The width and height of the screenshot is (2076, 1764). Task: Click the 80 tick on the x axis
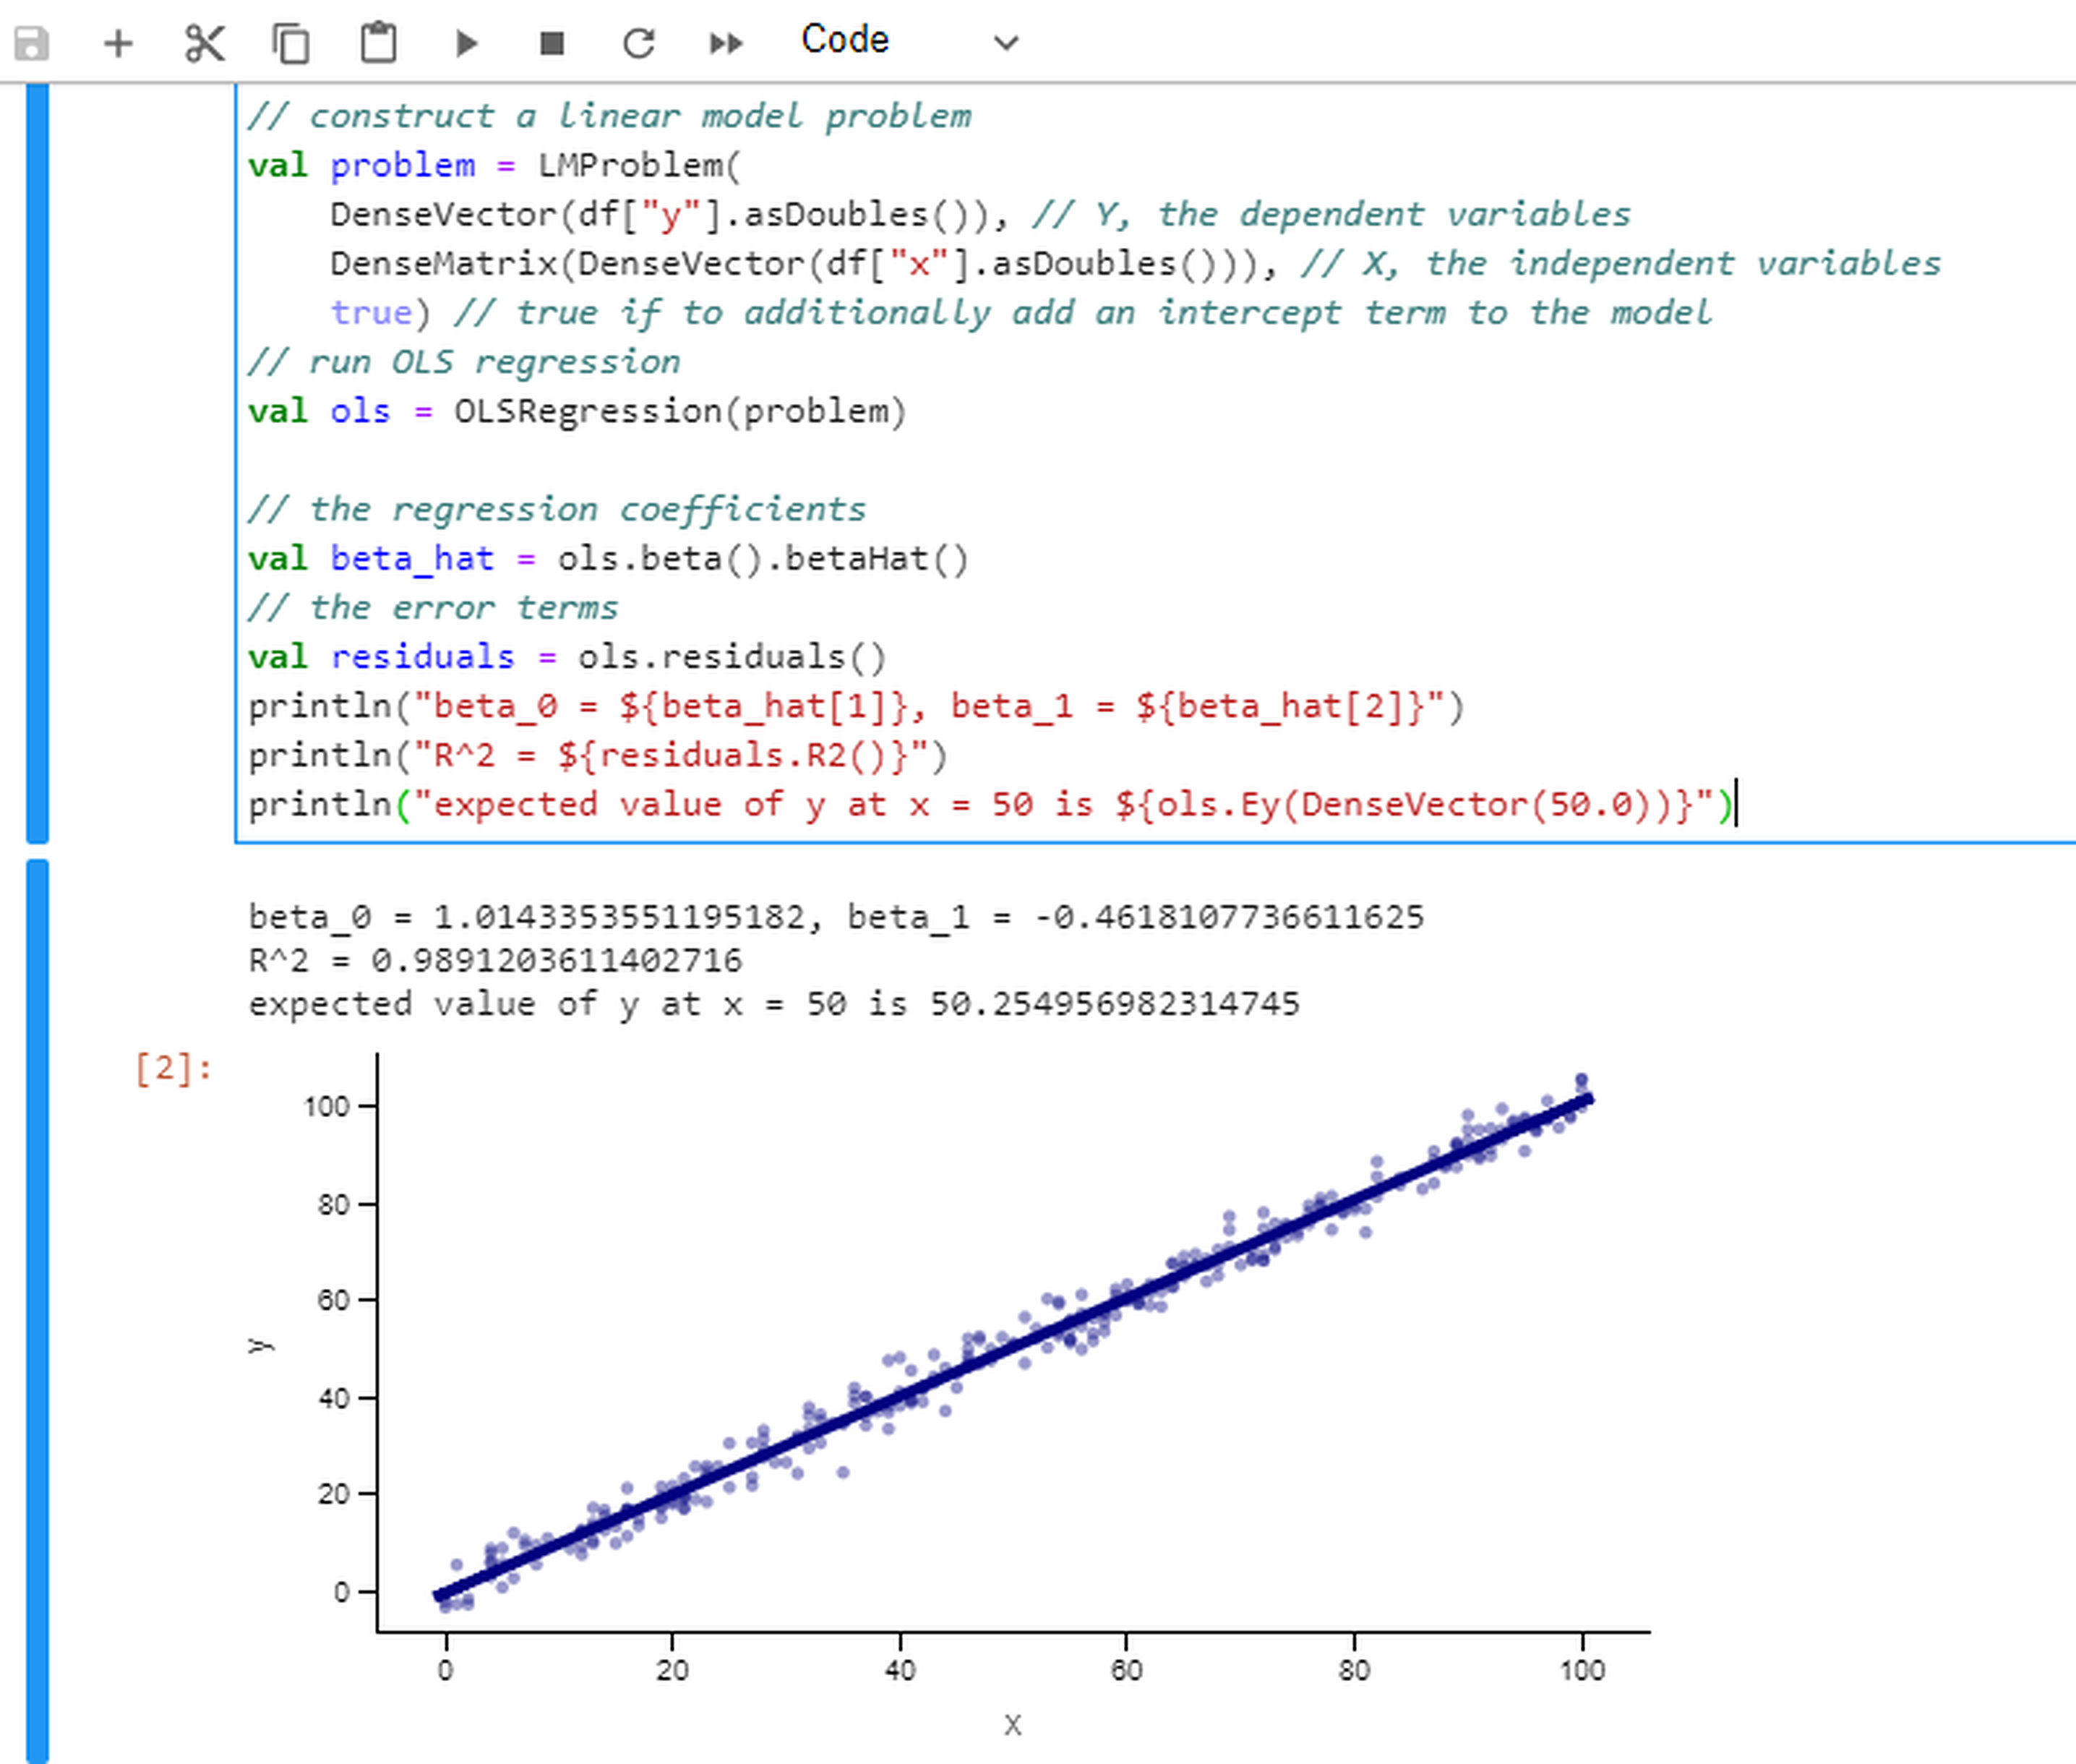click(x=1354, y=1670)
